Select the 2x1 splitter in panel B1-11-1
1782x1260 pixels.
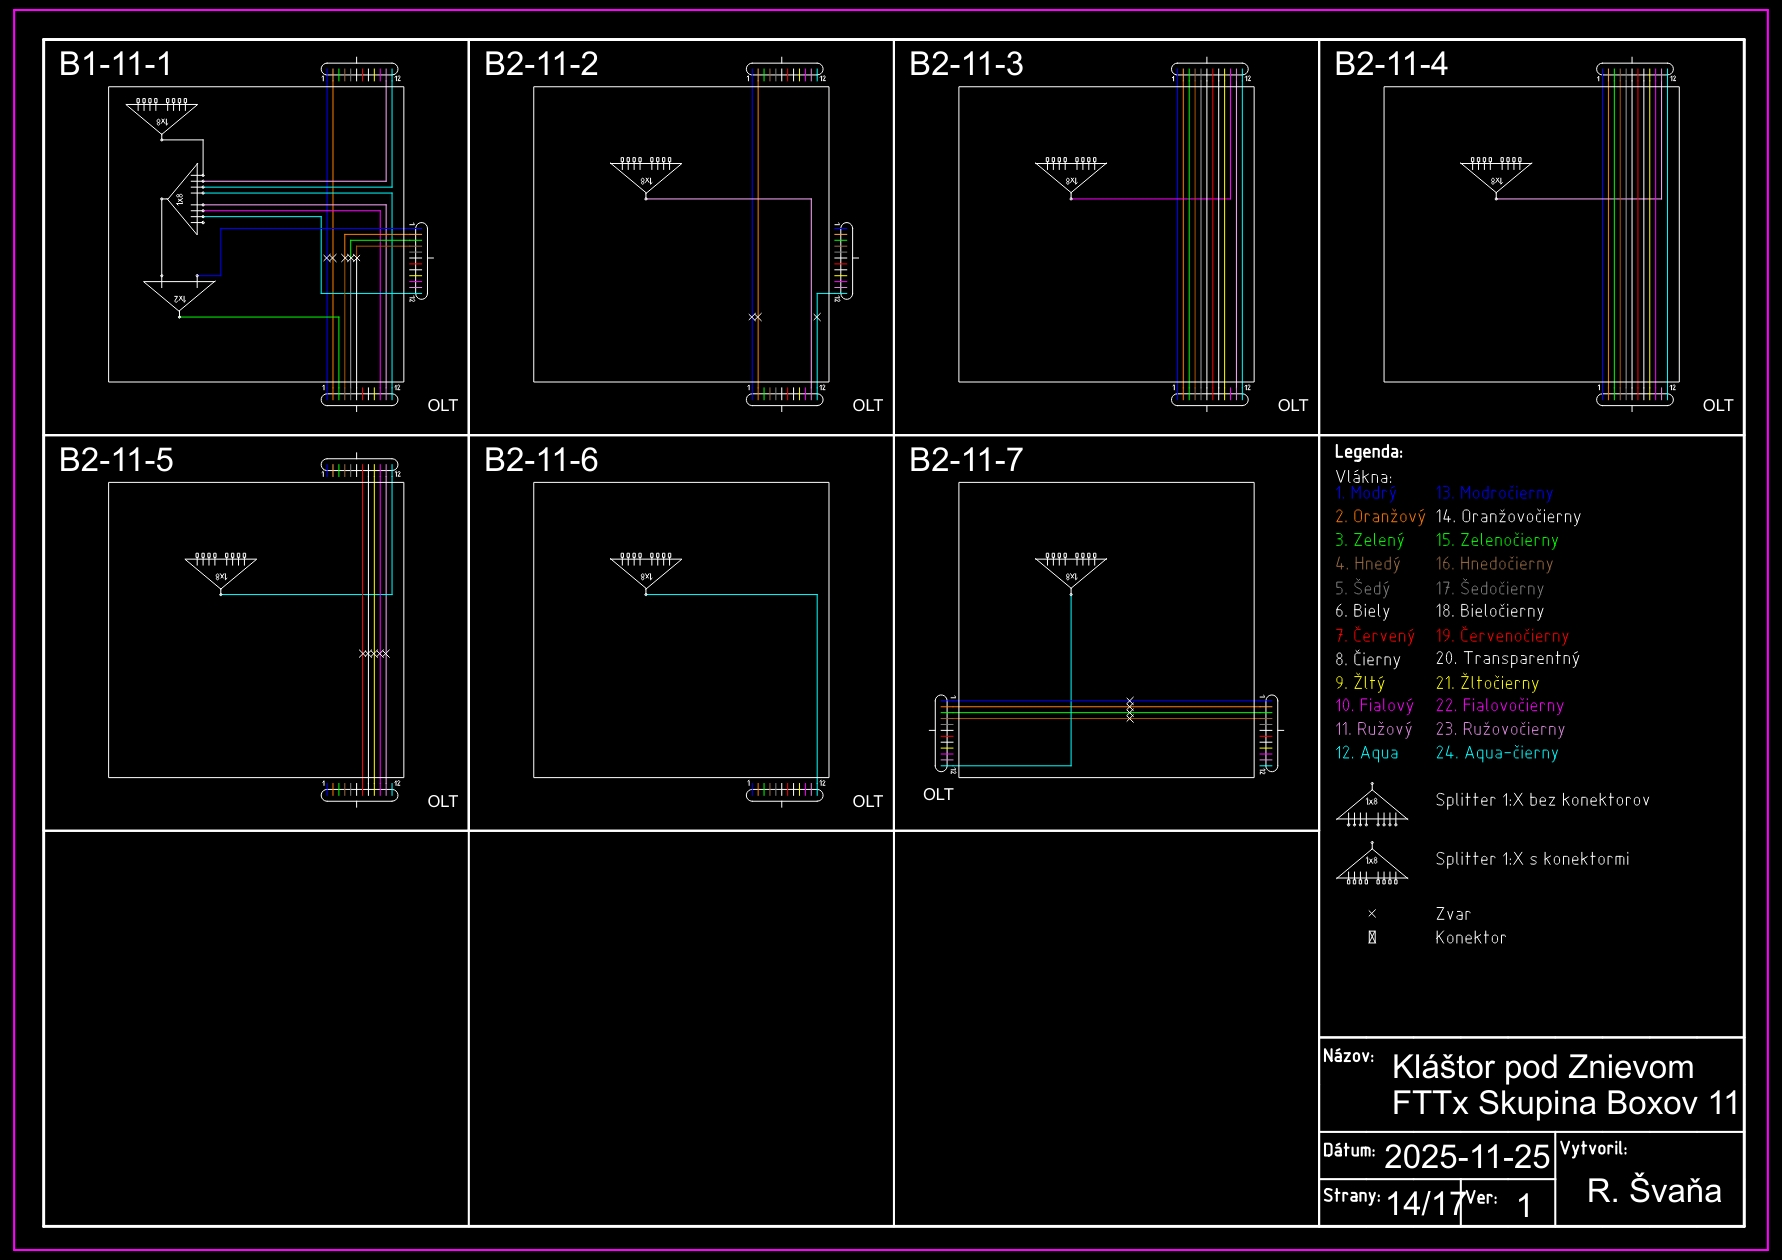click(180, 296)
